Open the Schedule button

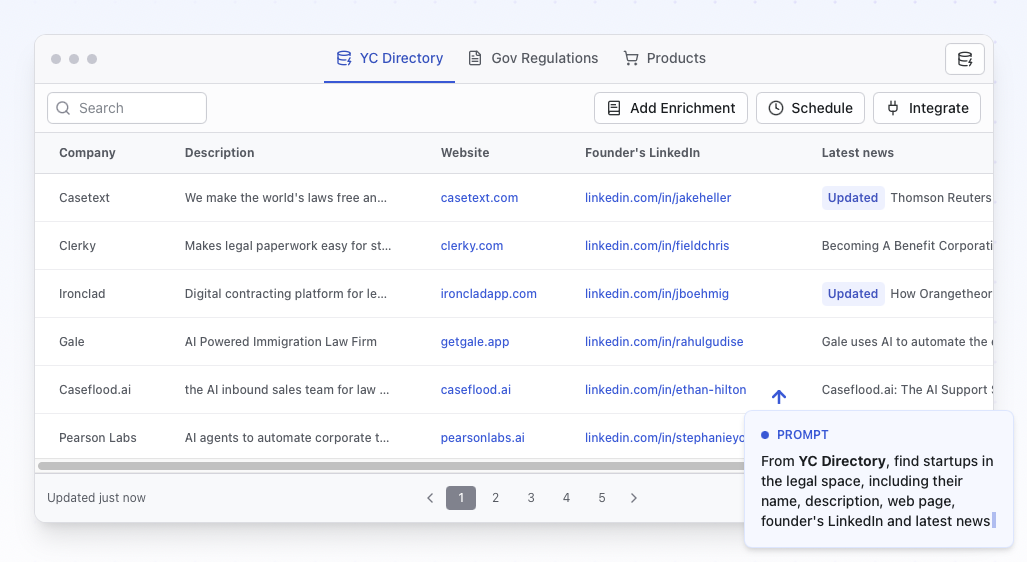(810, 108)
